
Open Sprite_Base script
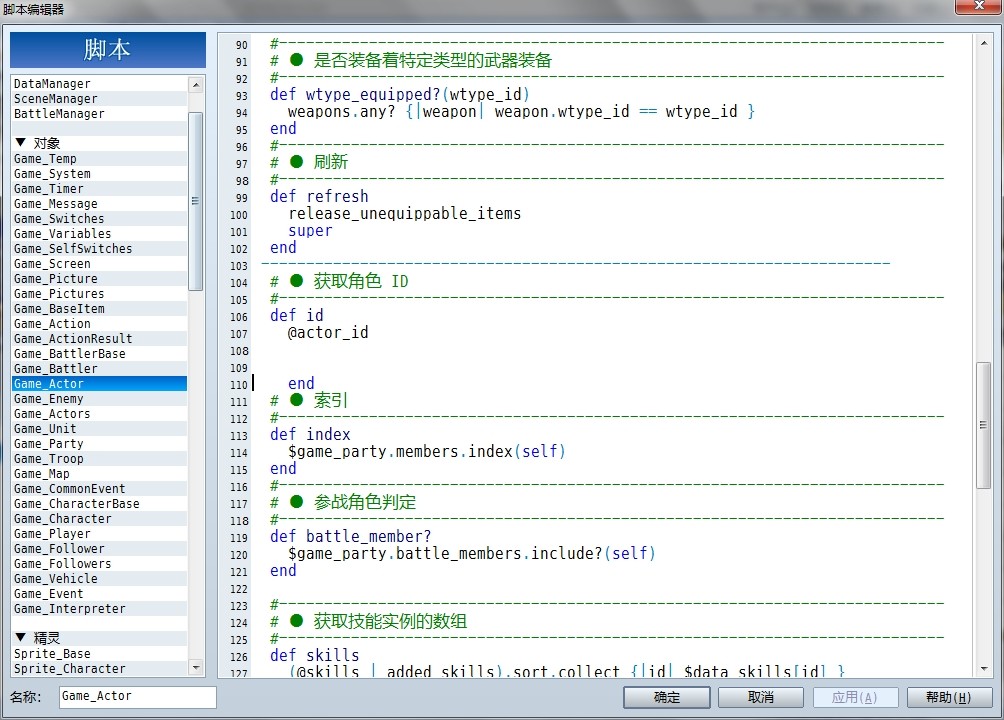[99, 654]
